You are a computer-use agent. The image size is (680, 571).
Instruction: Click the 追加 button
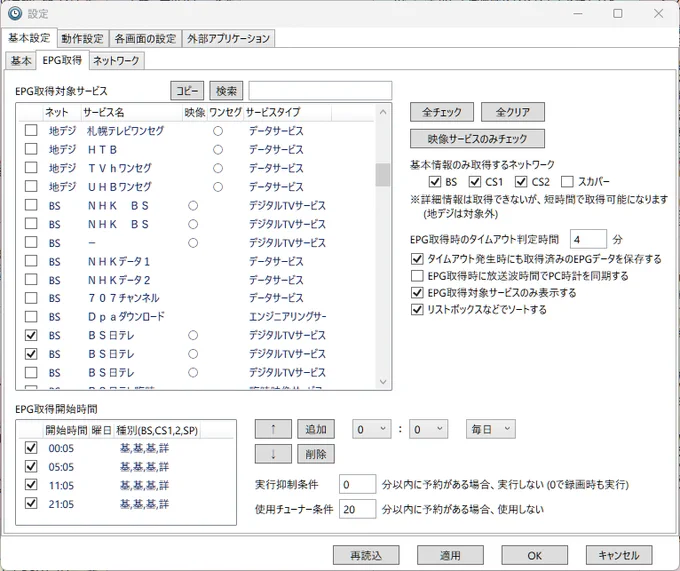tap(316, 429)
